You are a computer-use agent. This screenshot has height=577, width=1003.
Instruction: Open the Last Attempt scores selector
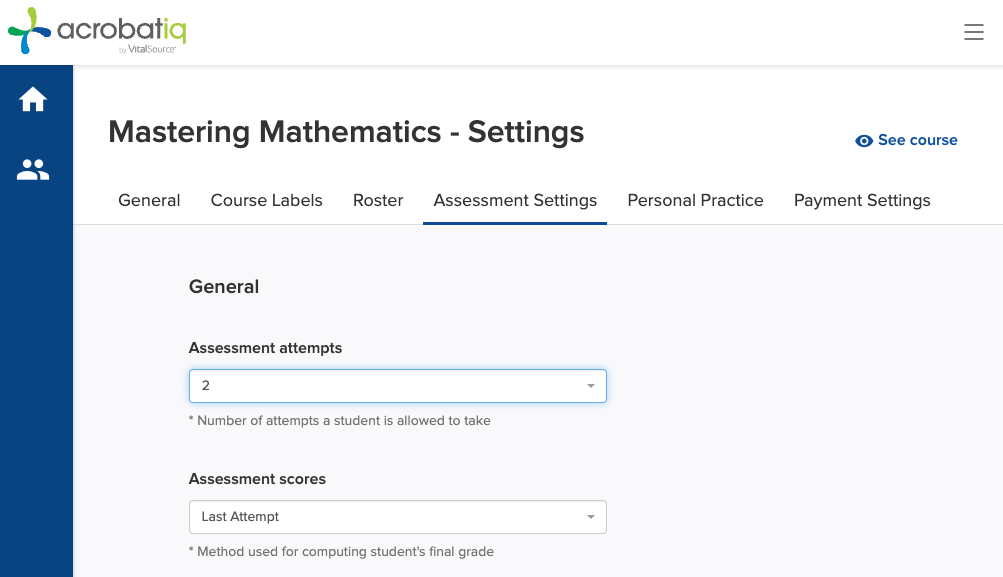(397, 517)
